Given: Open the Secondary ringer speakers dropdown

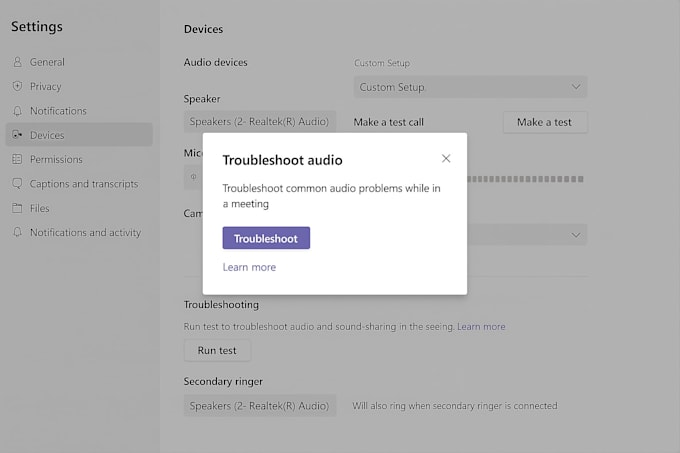Looking at the screenshot, I should 260,406.
